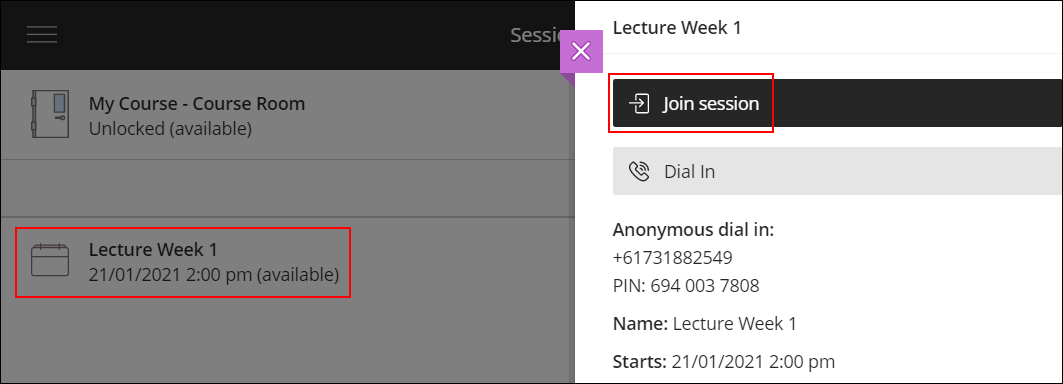Click the dial-in number +61731882549
The width and height of the screenshot is (1063, 384).
[x=673, y=258]
